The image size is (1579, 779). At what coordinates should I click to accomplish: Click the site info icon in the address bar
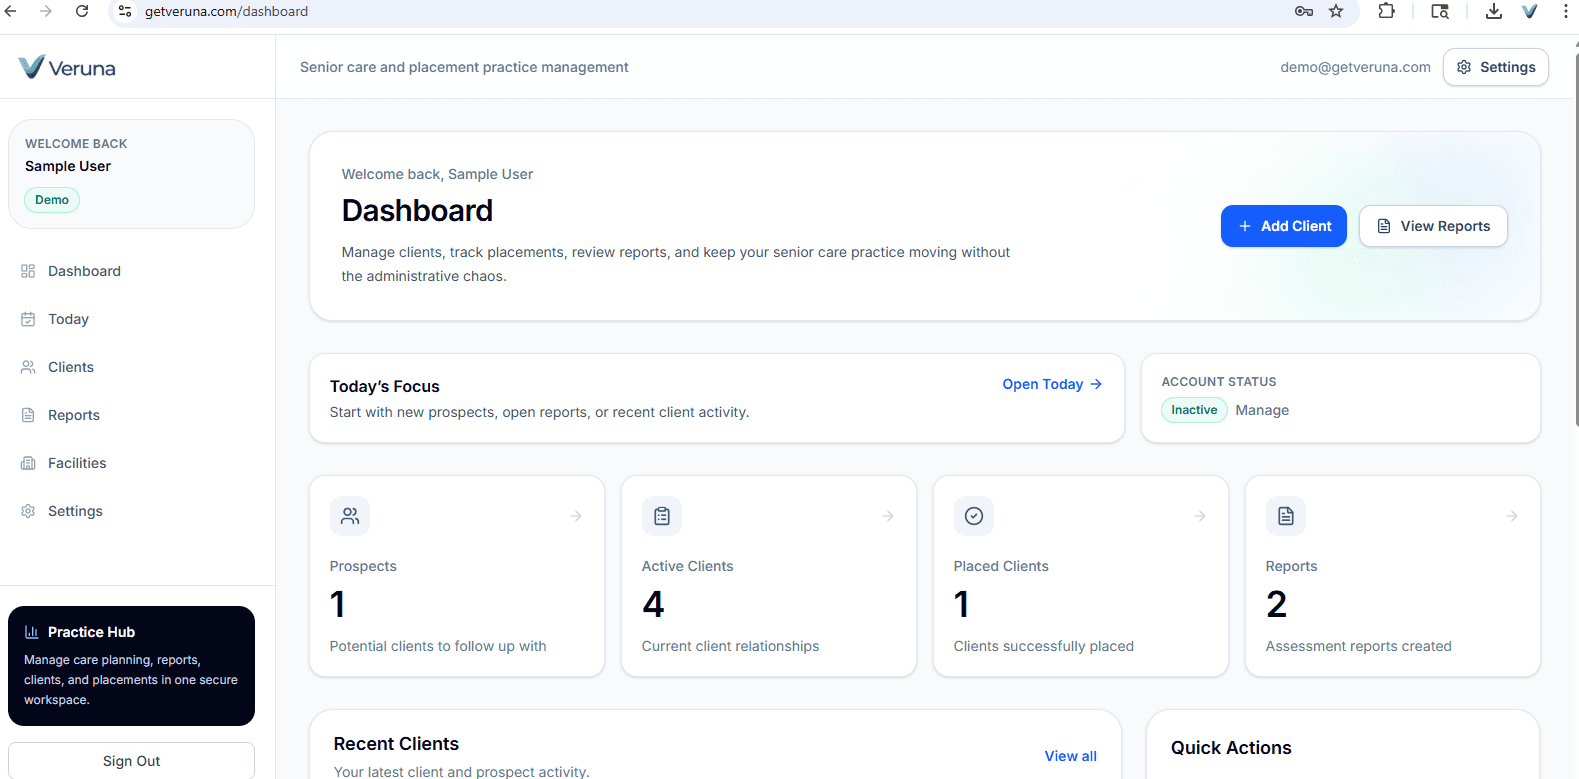125,11
